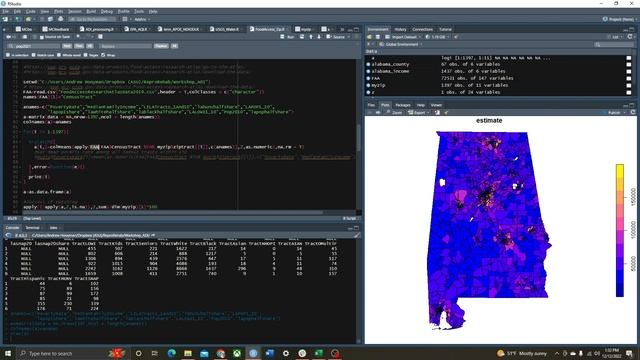
Task: Toggle Whole word checkbox
Action: pos(59,55)
